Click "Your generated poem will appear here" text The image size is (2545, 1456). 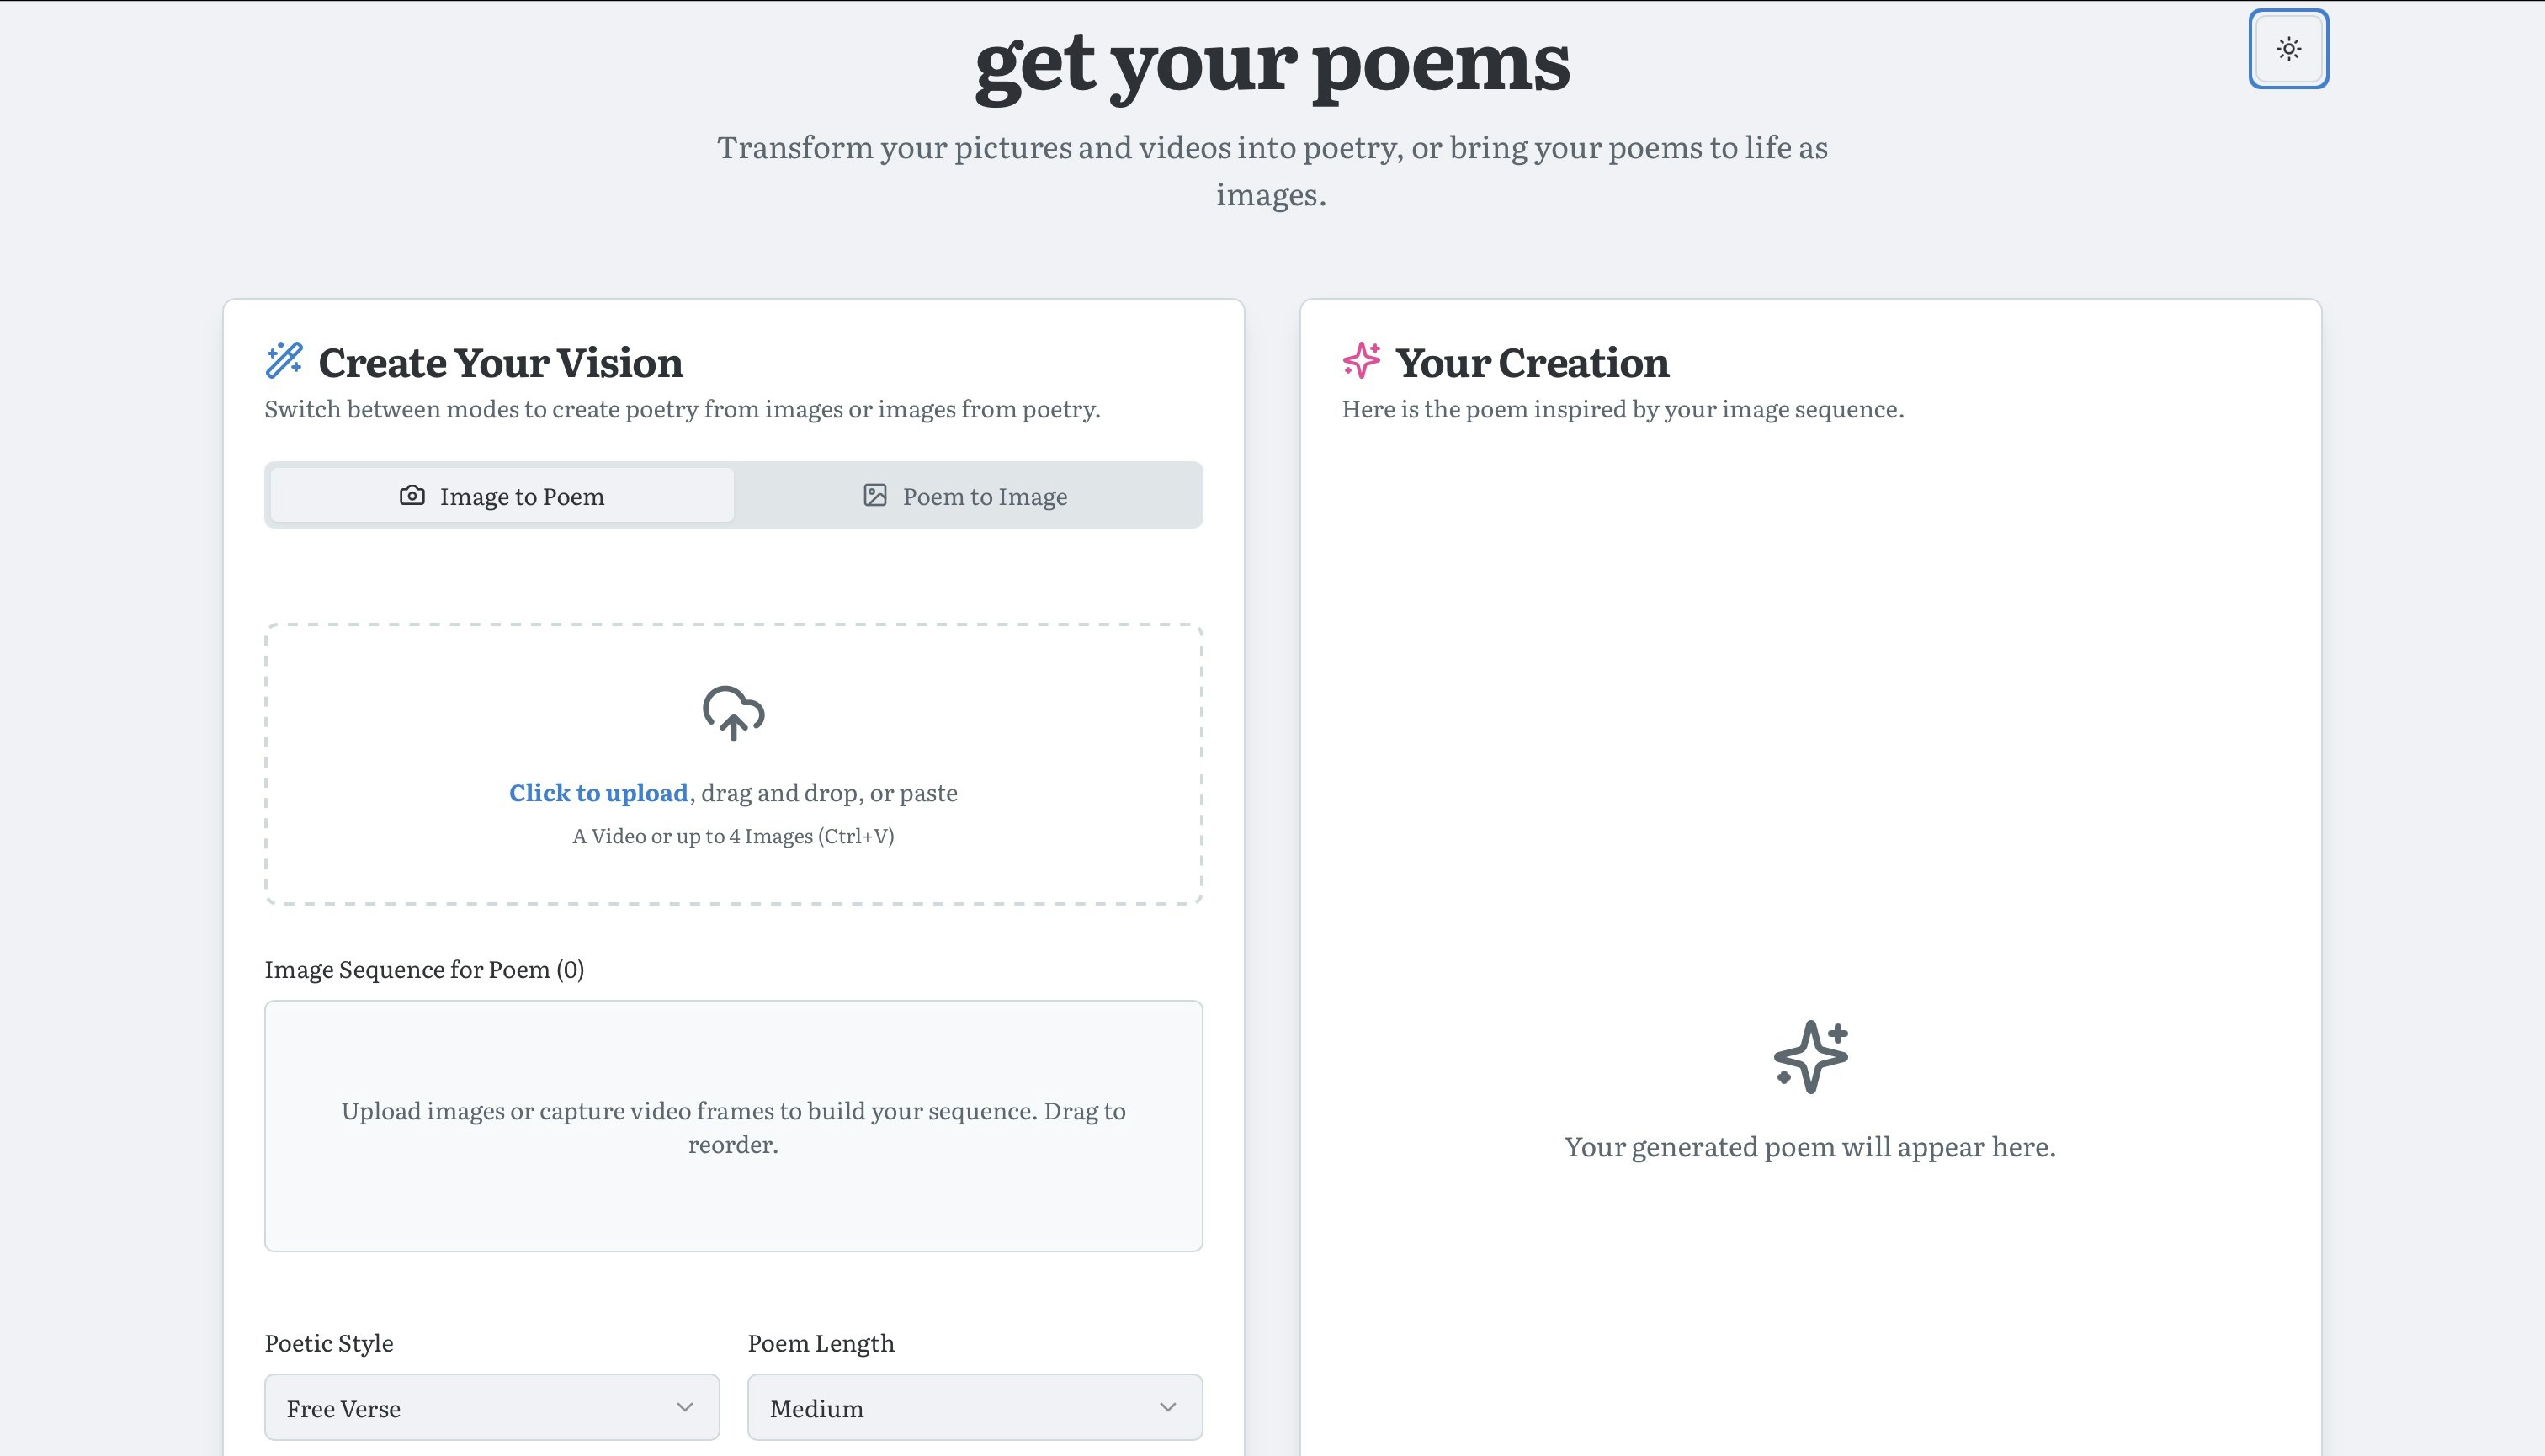[x=1810, y=1146]
